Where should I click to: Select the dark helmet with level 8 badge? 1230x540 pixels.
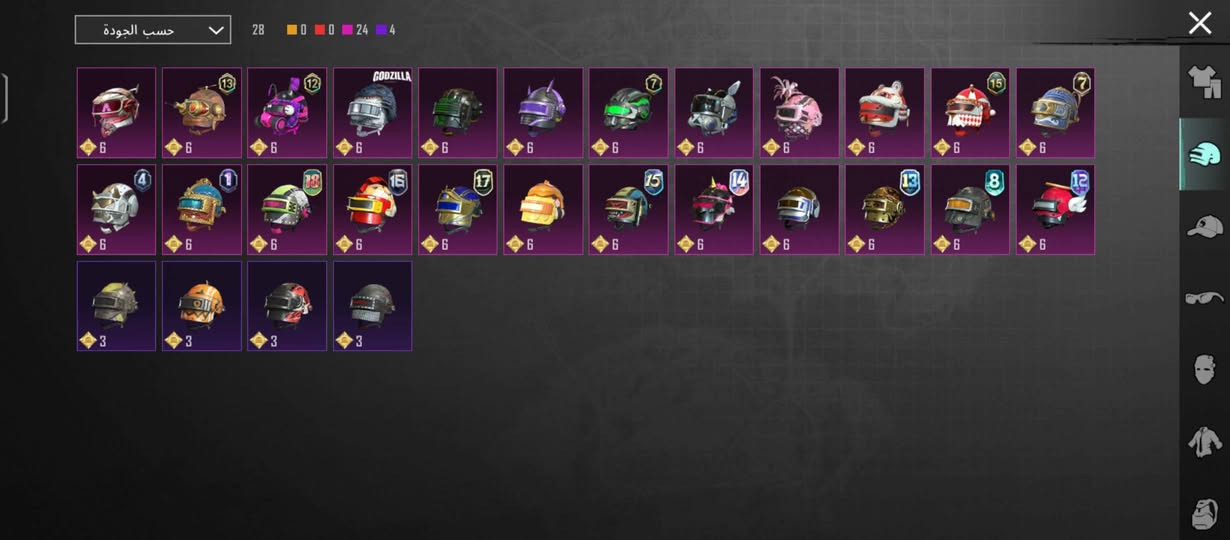pyautogui.click(x=970, y=210)
